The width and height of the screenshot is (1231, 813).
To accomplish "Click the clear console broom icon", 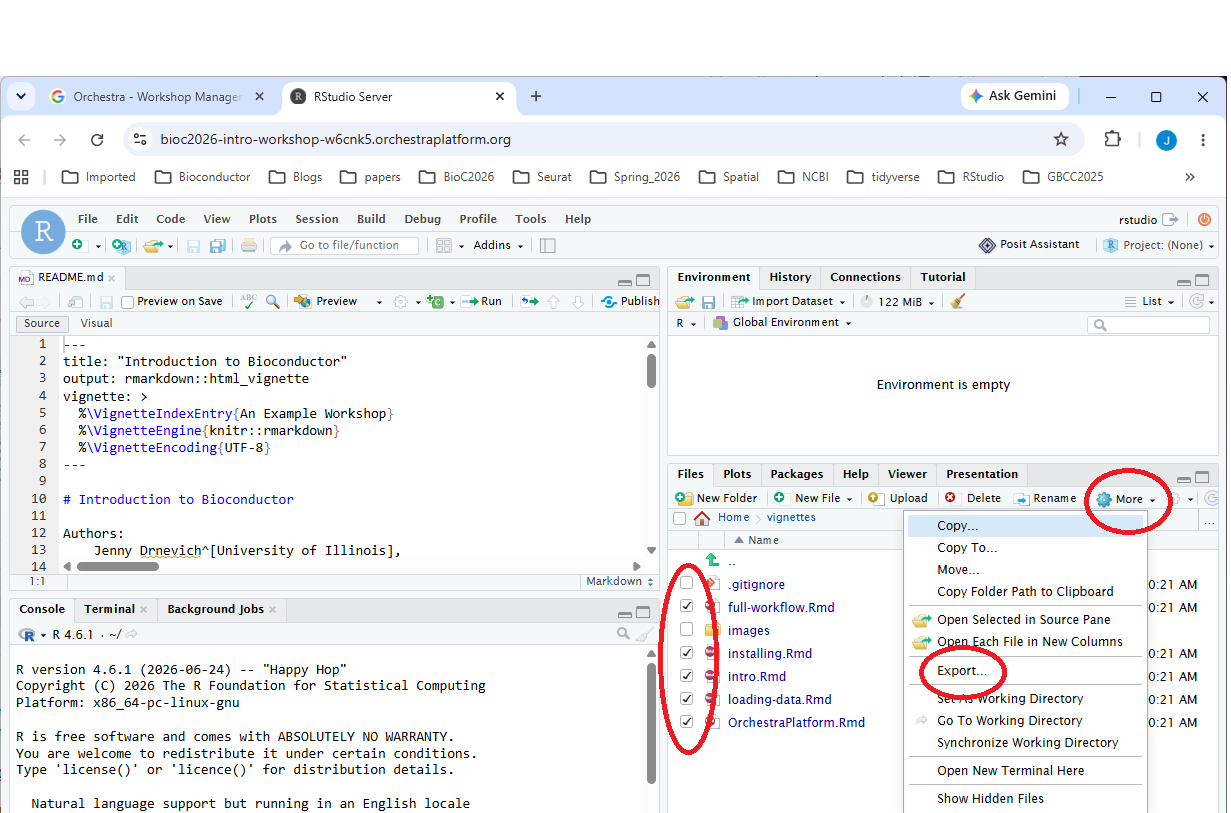I will 644,634.
